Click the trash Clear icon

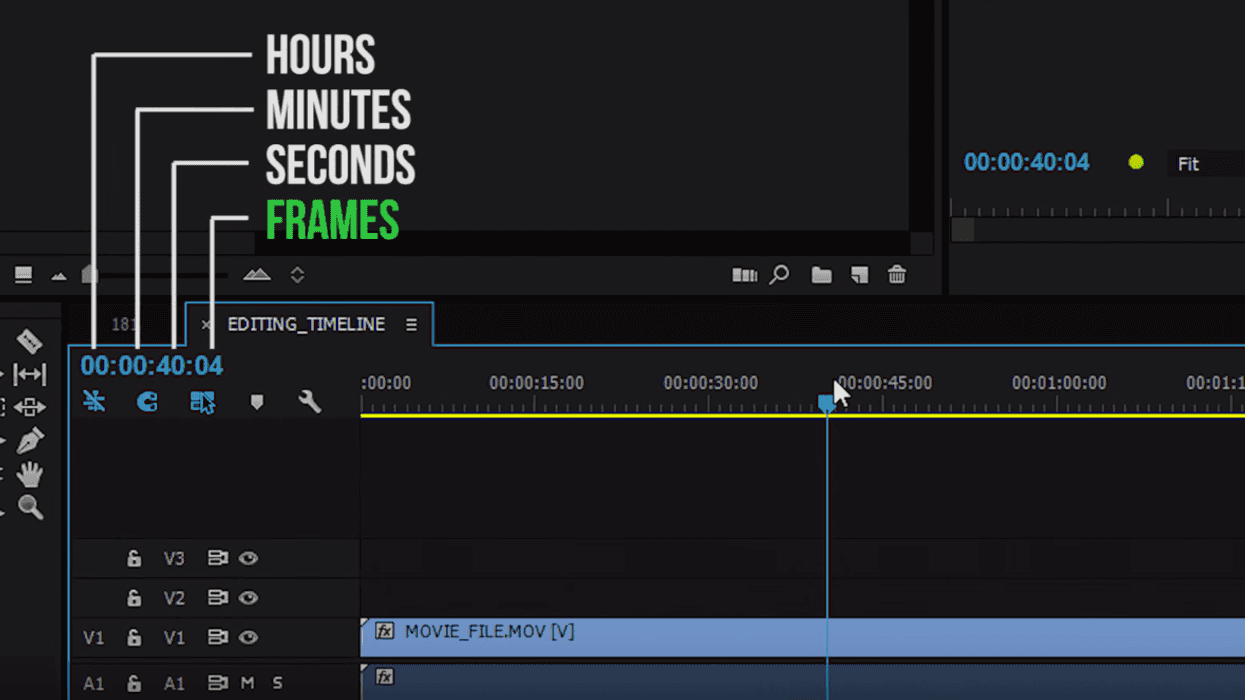[x=897, y=274]
